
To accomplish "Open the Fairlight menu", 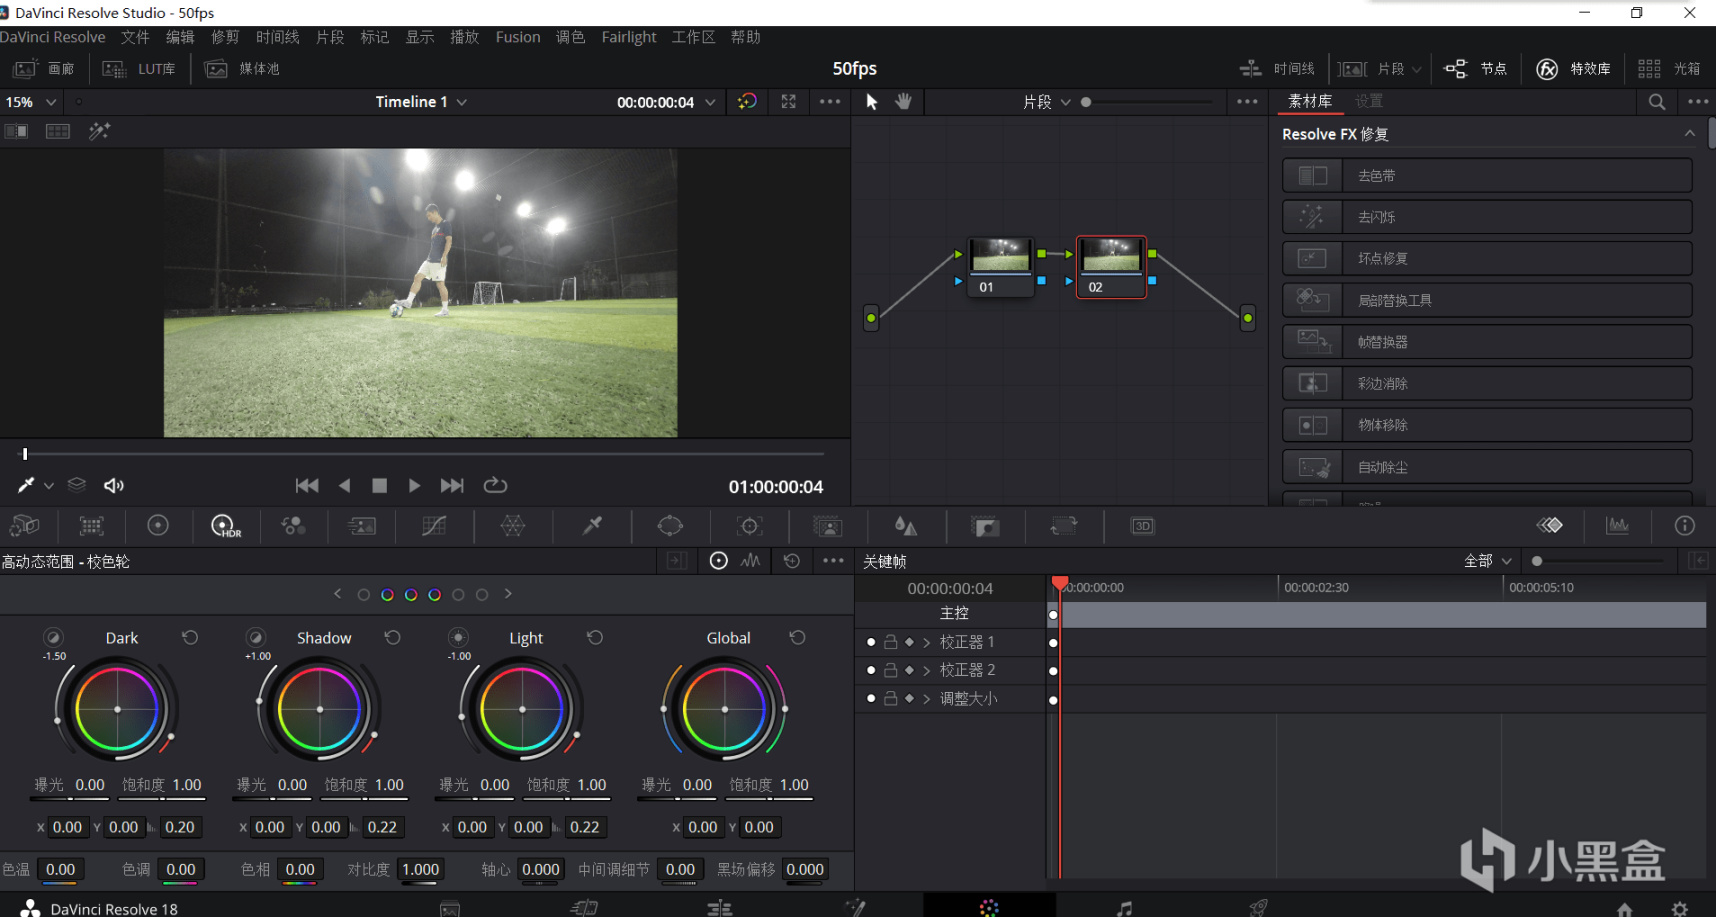I will click(x=628, y=37).
